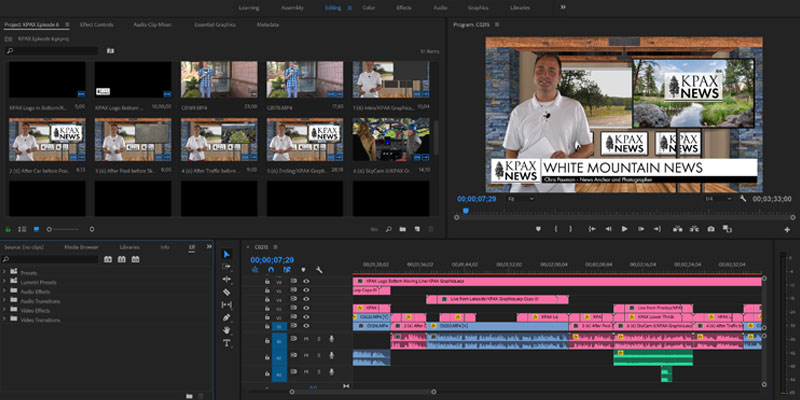Screen dimensions: 800x400
Task: Select the Track Select Forward tool
Action: coord(227,266)
